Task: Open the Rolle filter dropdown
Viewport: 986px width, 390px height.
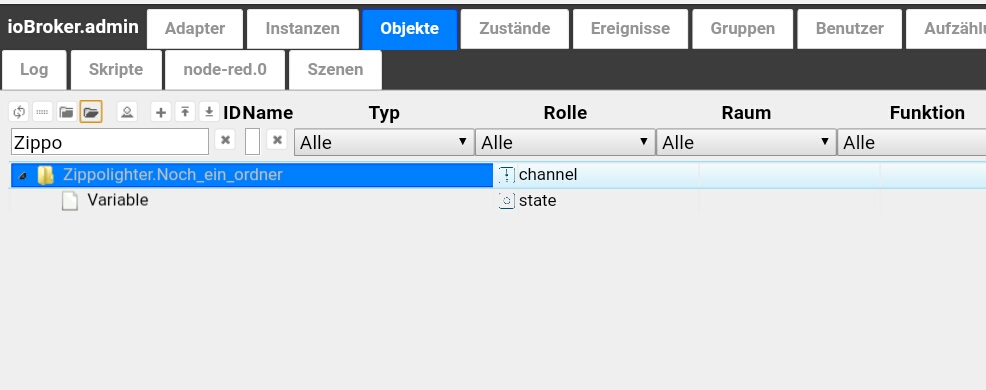Action: (565, 142)
